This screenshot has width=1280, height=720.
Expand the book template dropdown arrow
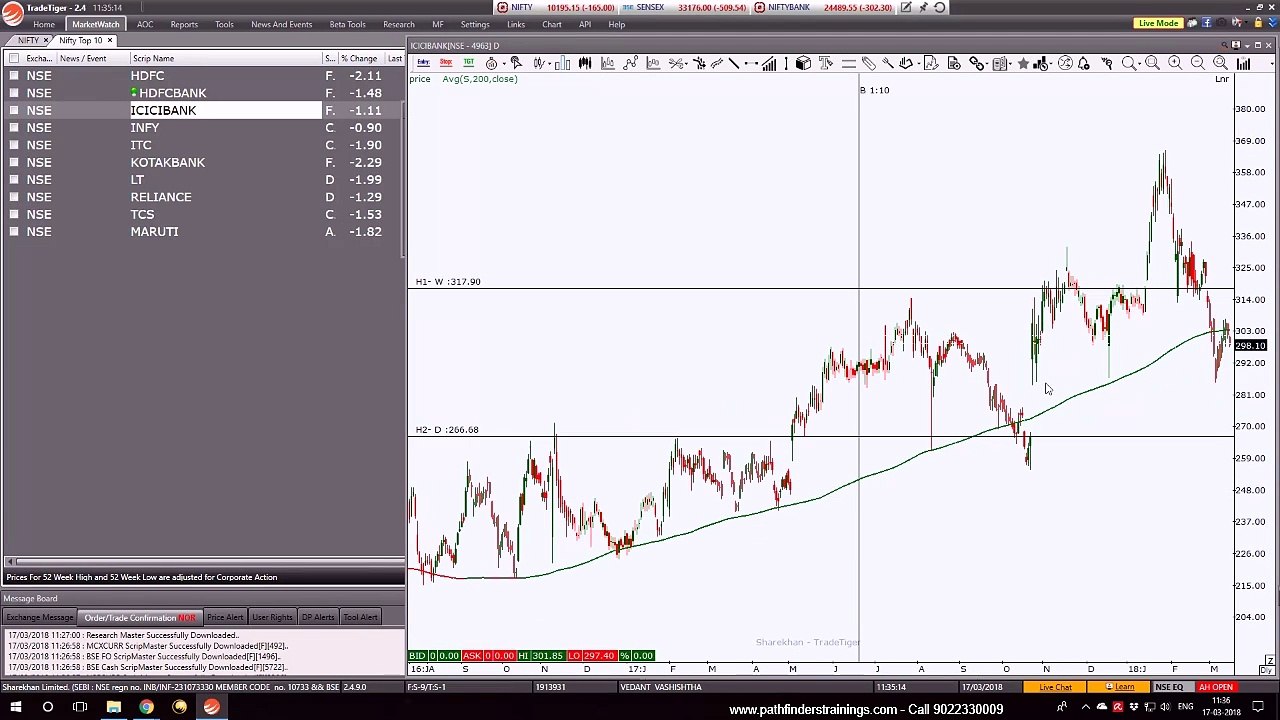click(1011, 64)
